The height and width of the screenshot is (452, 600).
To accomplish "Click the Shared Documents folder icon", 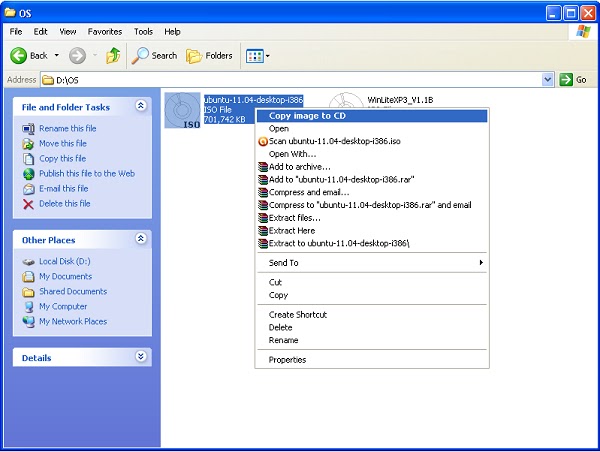I will point(28,292).
